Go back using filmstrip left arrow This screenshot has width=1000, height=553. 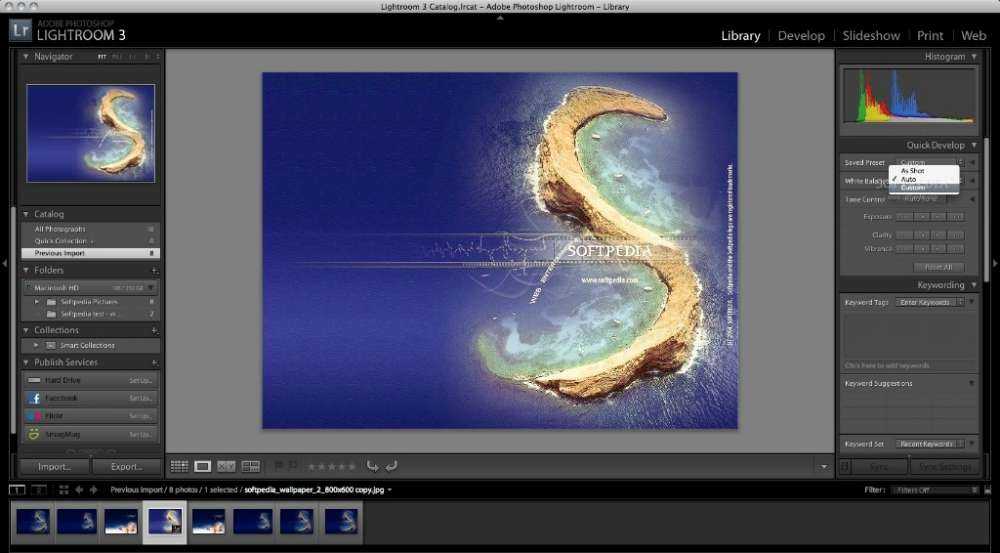point(79,490)
